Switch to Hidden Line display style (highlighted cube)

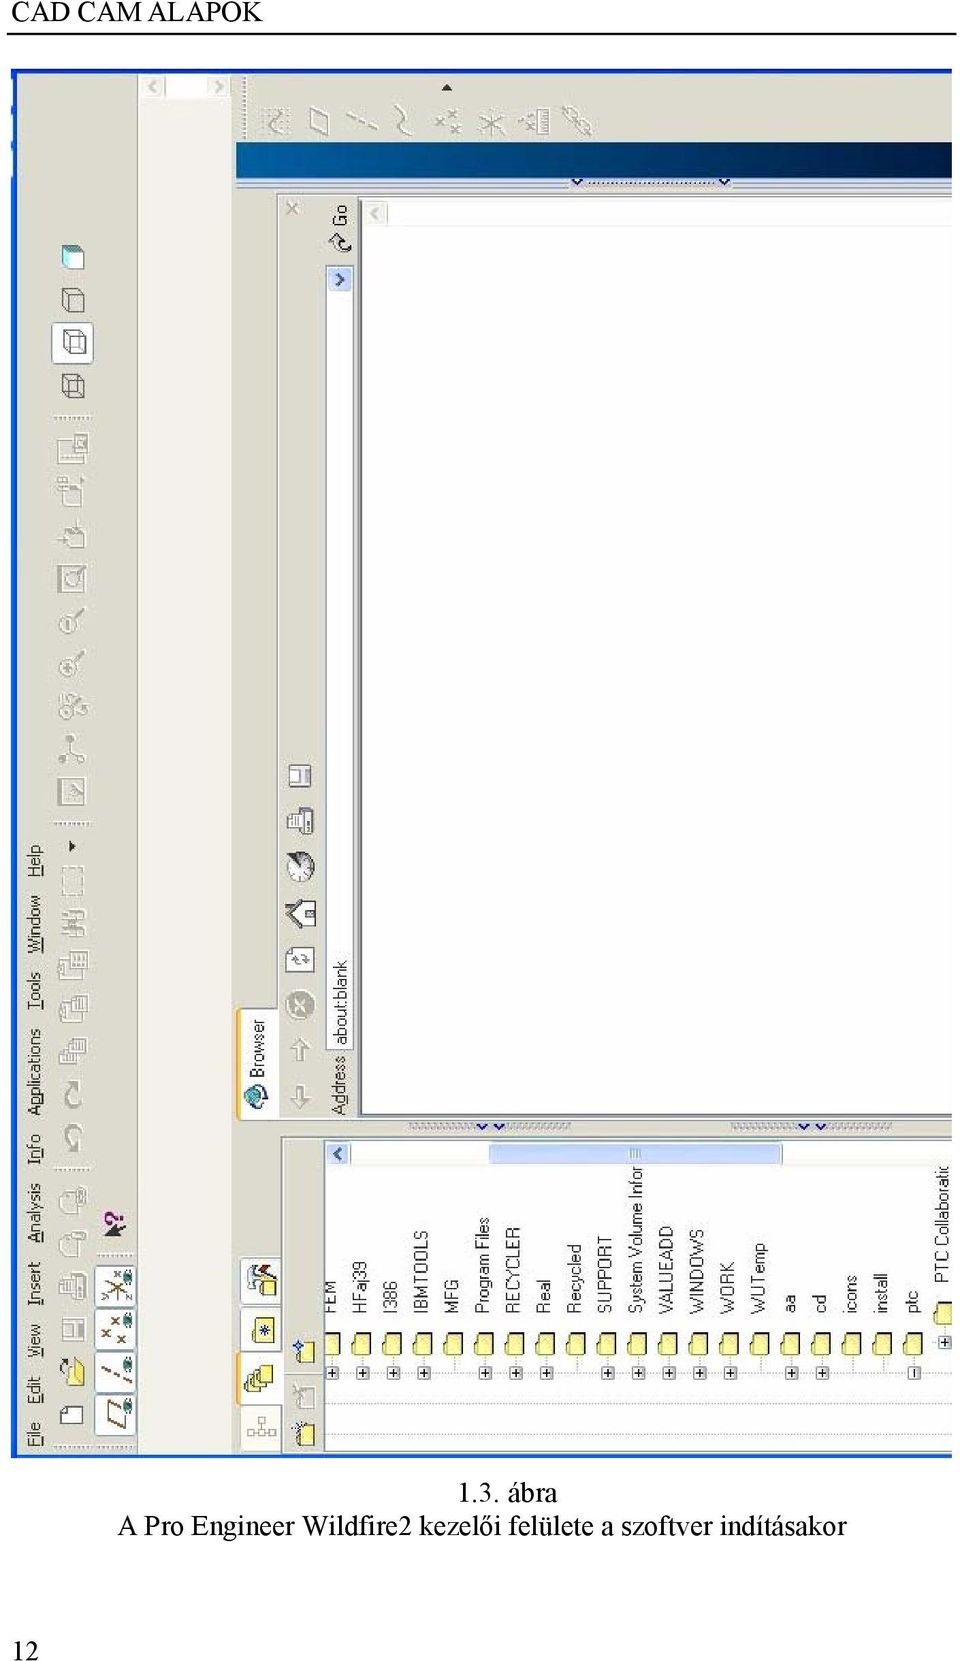[x=73, y=343]
